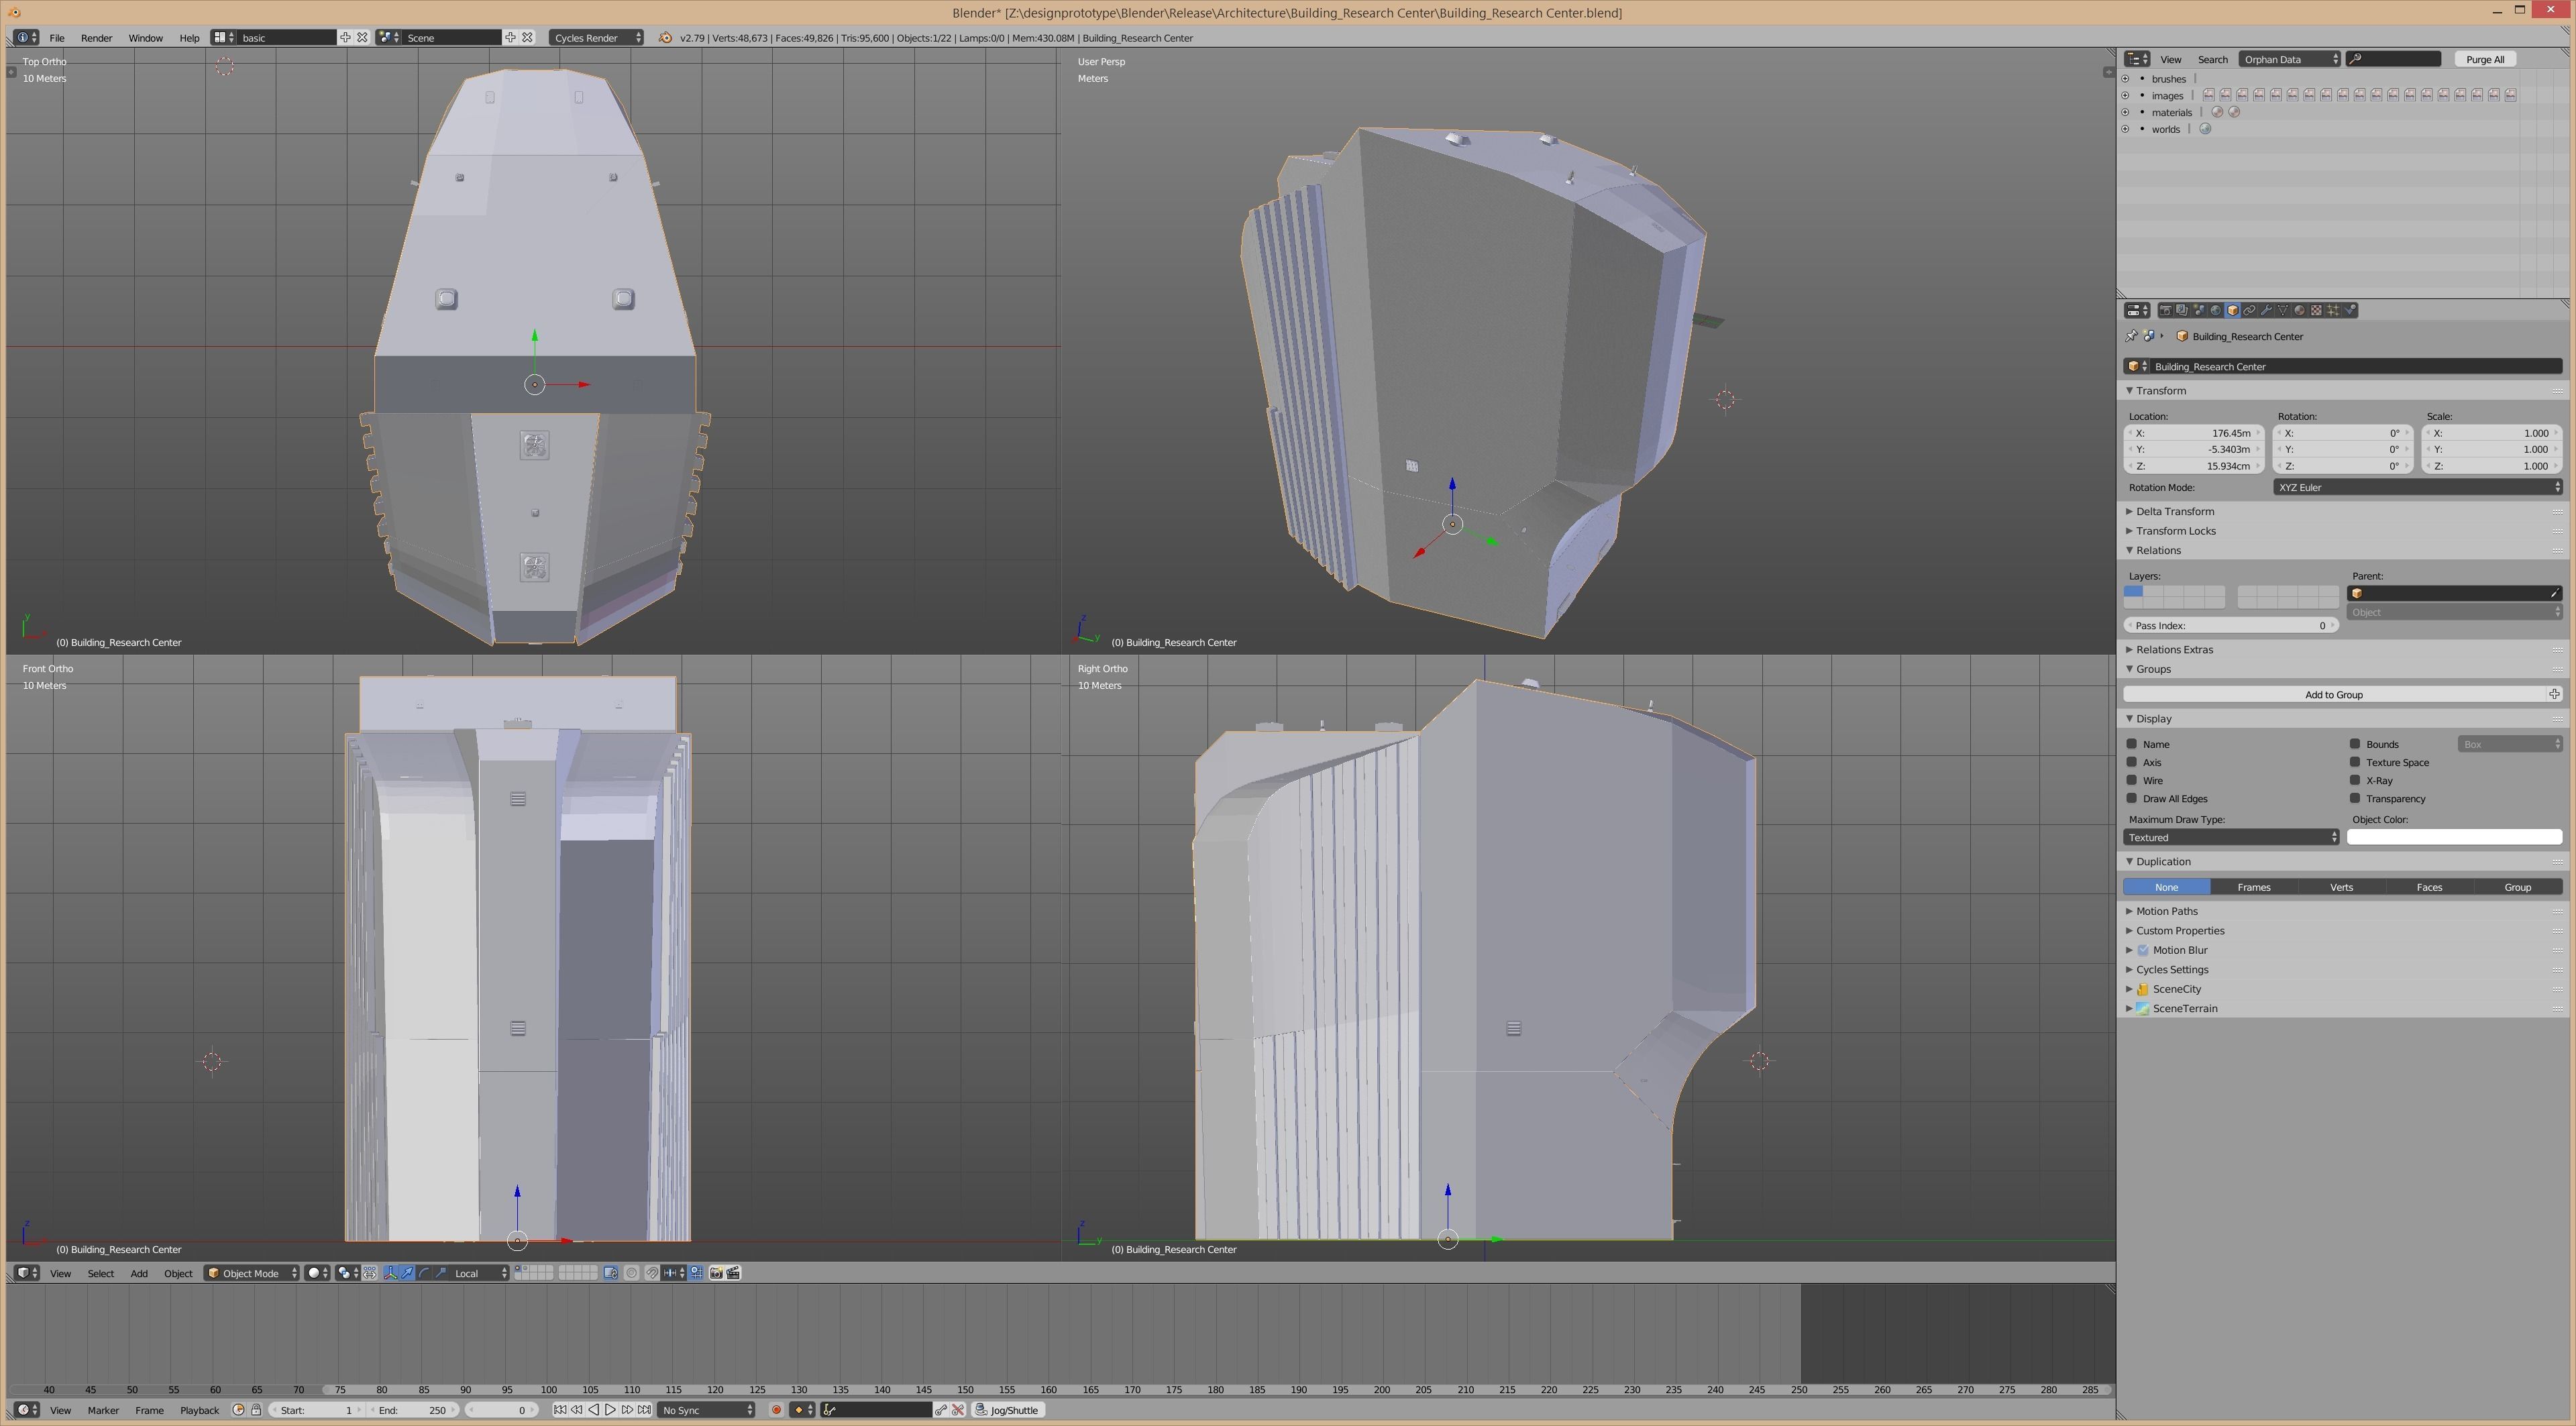Open the Material properties tab (sphere icon)
The width and height of the screenshot is (2576, 1426).
tap(2300, 310)
